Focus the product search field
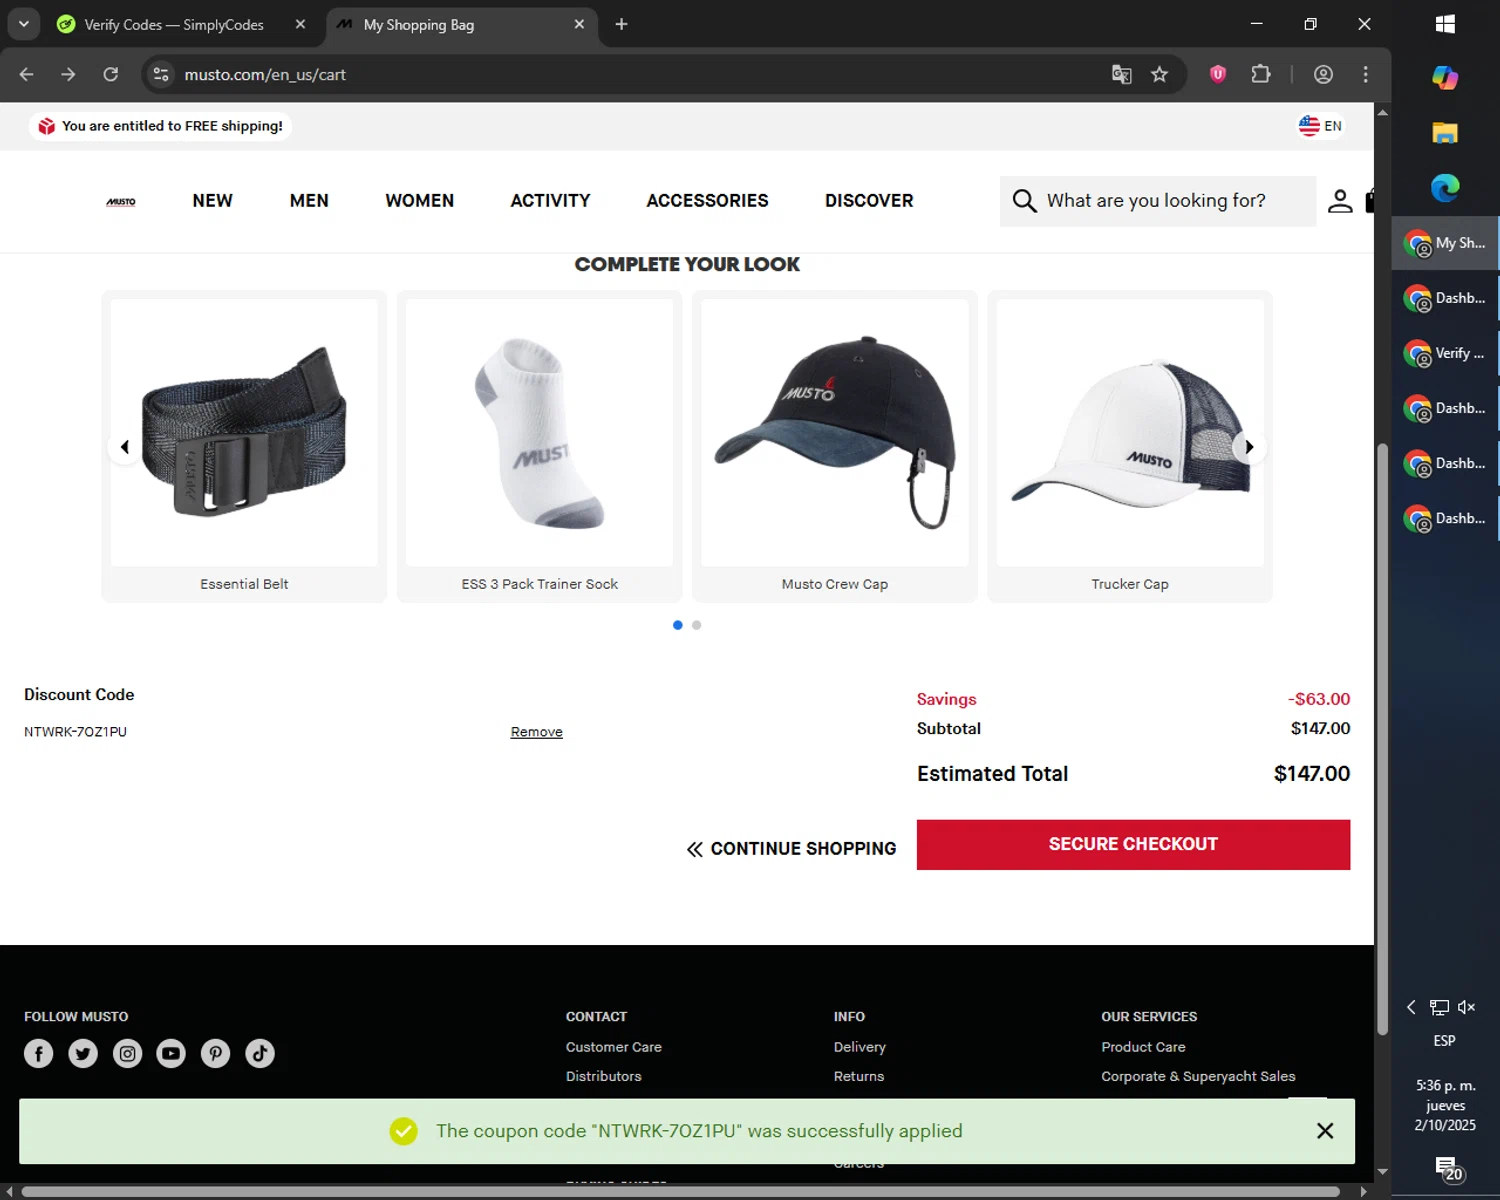Viewport: 1500px width, 1200px height. (1158, 201)
